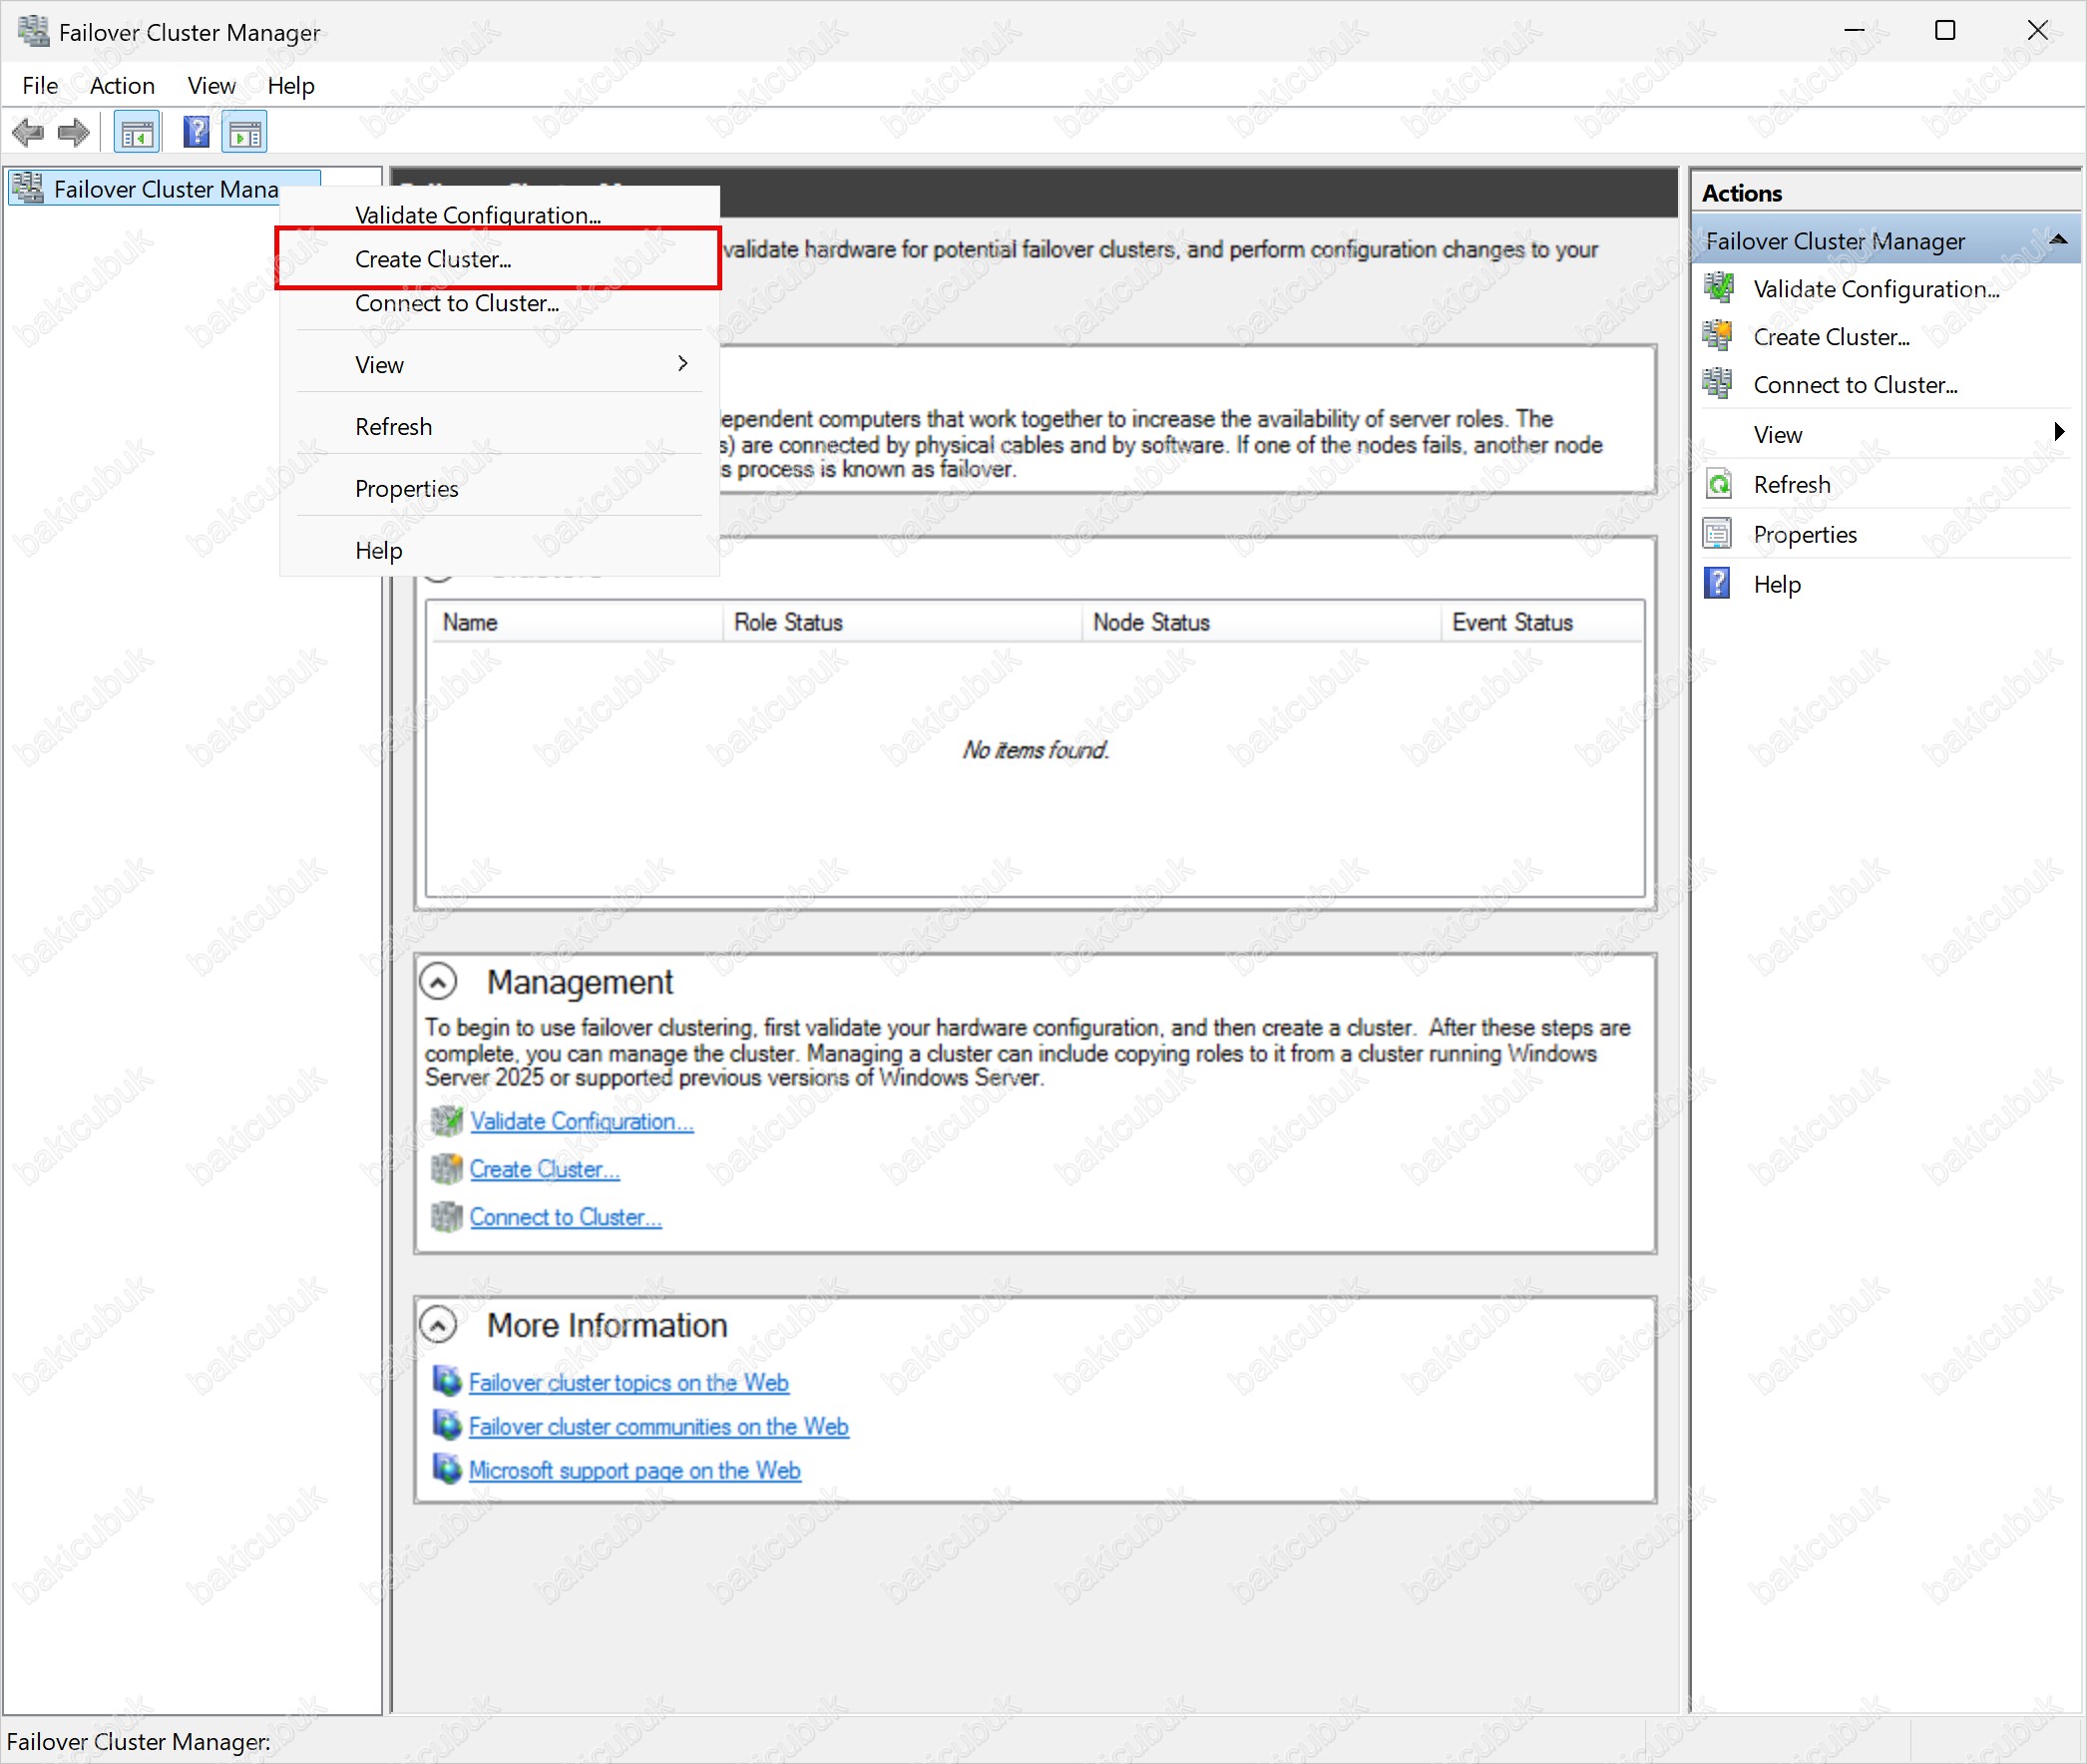Collapse the Management section
Image resolution: width=2087 pixels, height=1764 pixels.
[x=438, y=982]
